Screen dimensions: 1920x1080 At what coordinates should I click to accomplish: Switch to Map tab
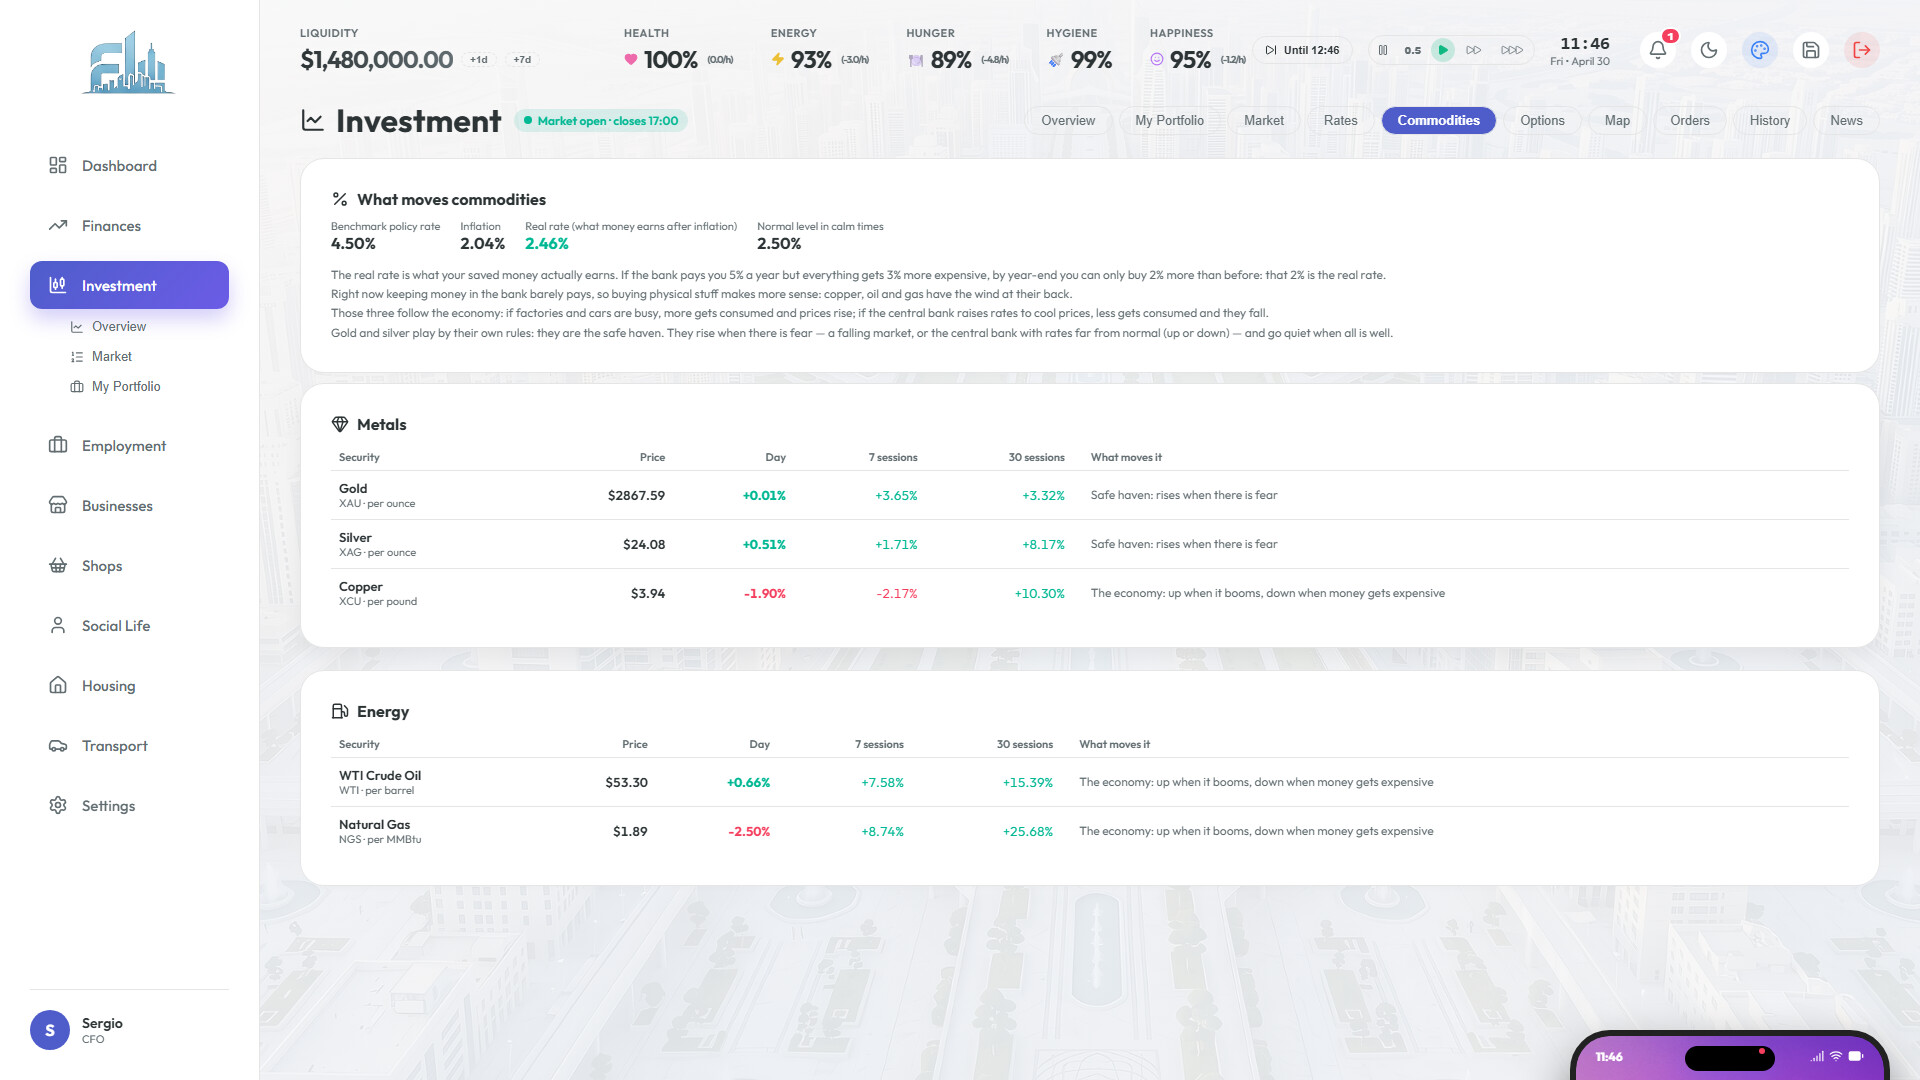coord(1617,121)
